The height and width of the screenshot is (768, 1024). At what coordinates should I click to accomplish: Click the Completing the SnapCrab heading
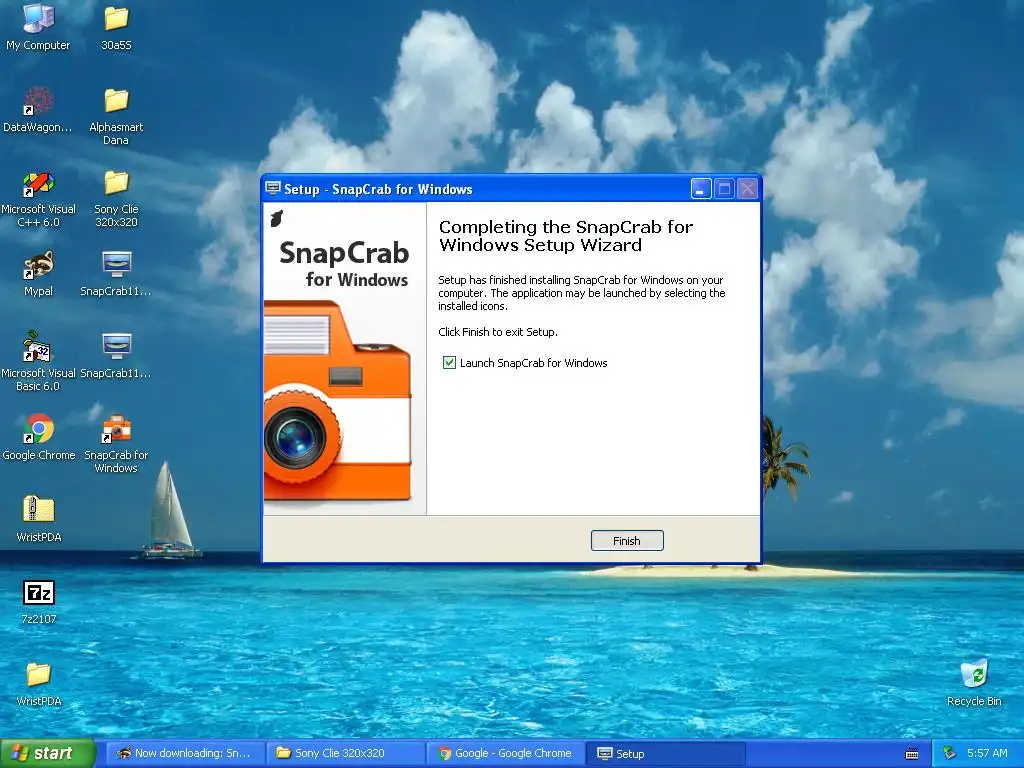tap(566, 236)
